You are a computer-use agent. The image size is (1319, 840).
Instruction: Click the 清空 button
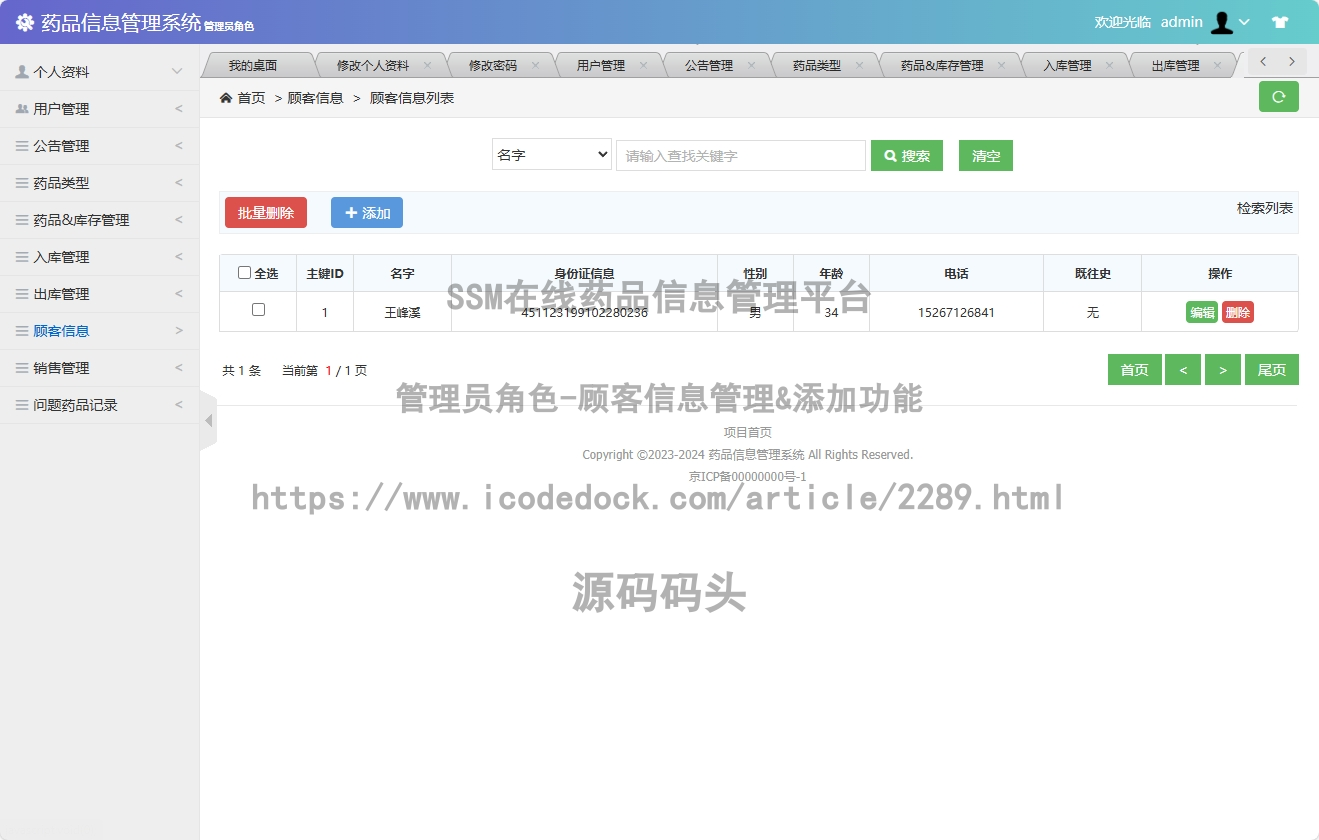click(986, 156)
